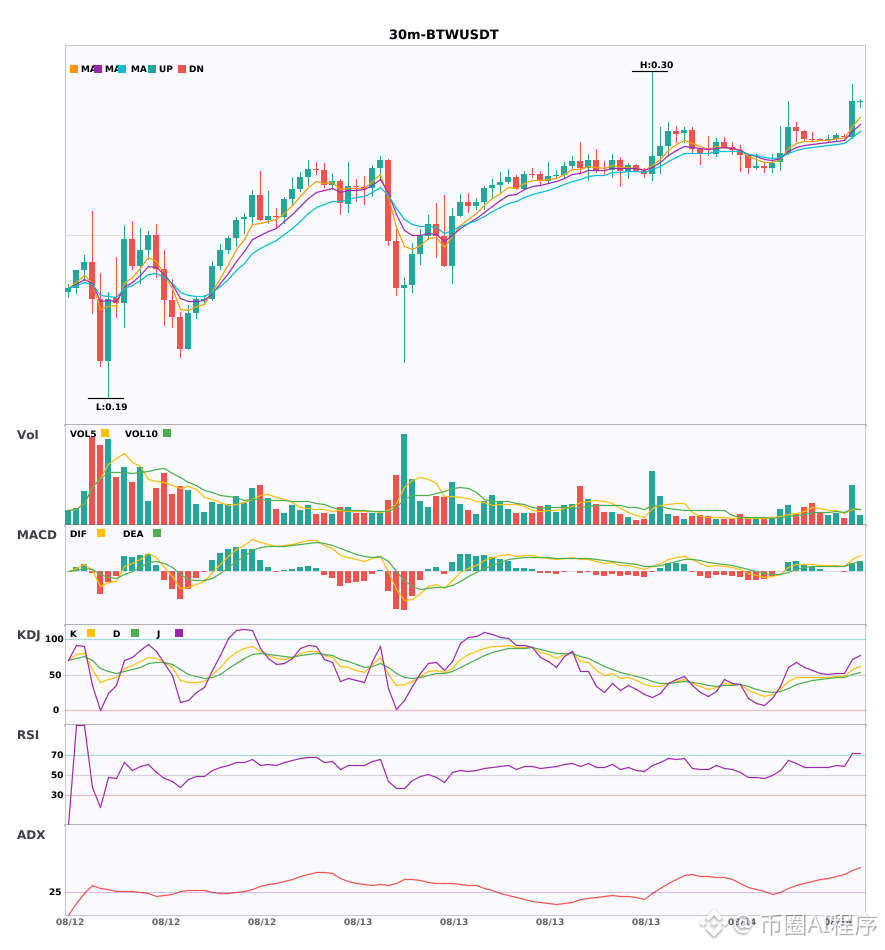The height and width of the screenshot is (950, 885).
Task: Select the red DN legend swatch
Action: pos(182,69)
